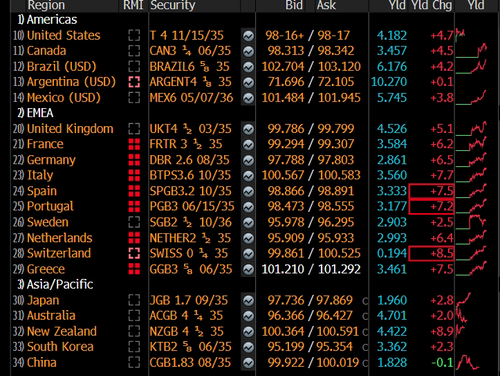Screen dimensions: 500x376
Task: Select Portugal security PGB3 06/15/35
Action: point(192,207)
